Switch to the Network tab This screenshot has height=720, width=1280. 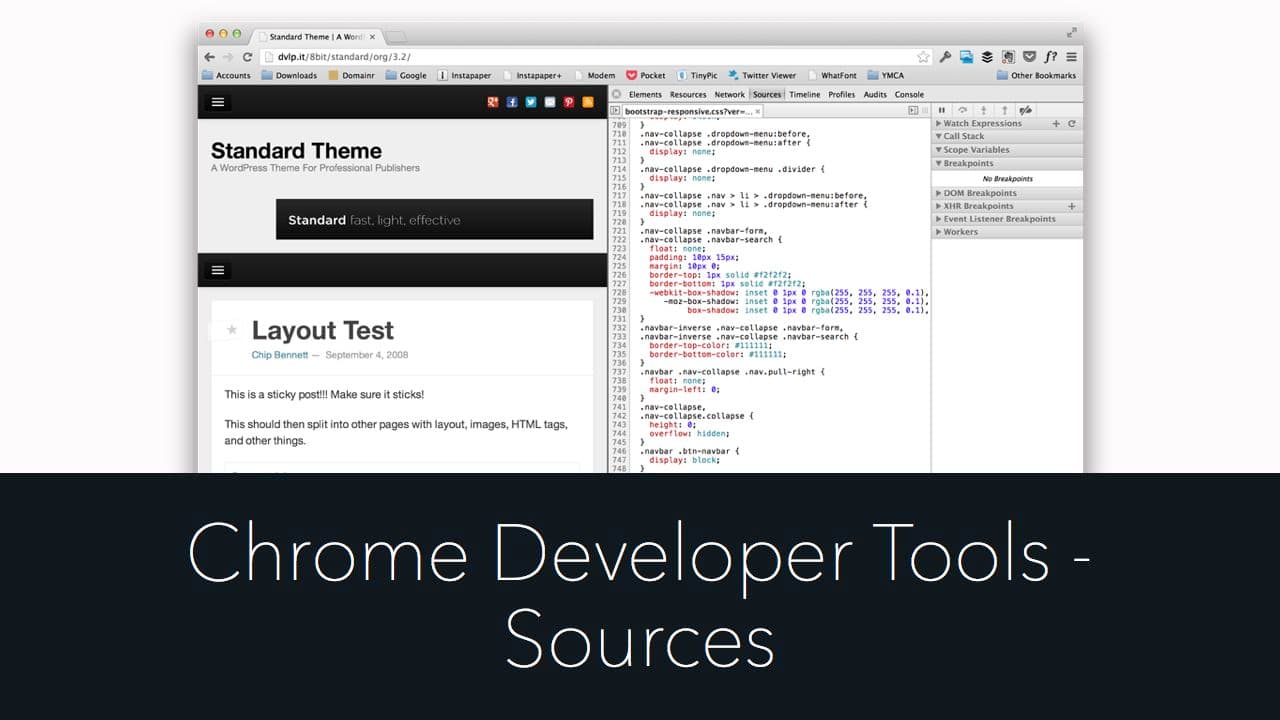pyautogui.click(x=730, y=95)
